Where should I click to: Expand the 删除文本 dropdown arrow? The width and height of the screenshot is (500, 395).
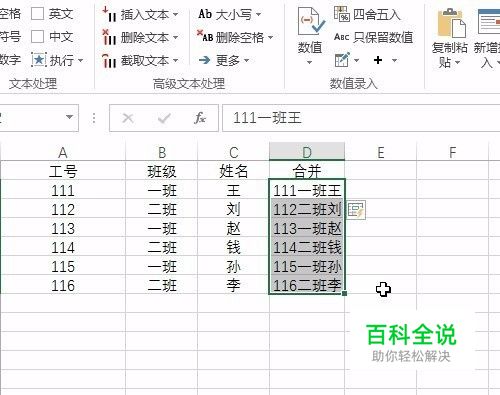click(176, 37)
